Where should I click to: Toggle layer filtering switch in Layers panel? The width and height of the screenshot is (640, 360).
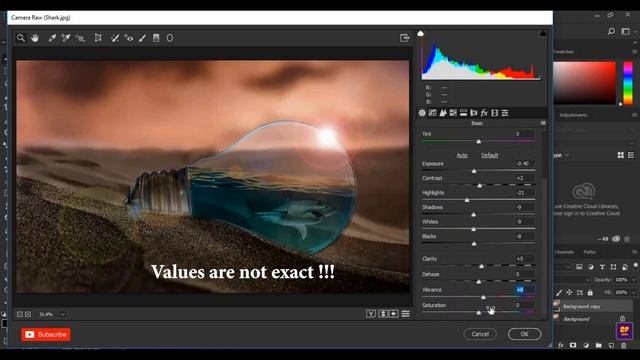[x=636, y=266]
